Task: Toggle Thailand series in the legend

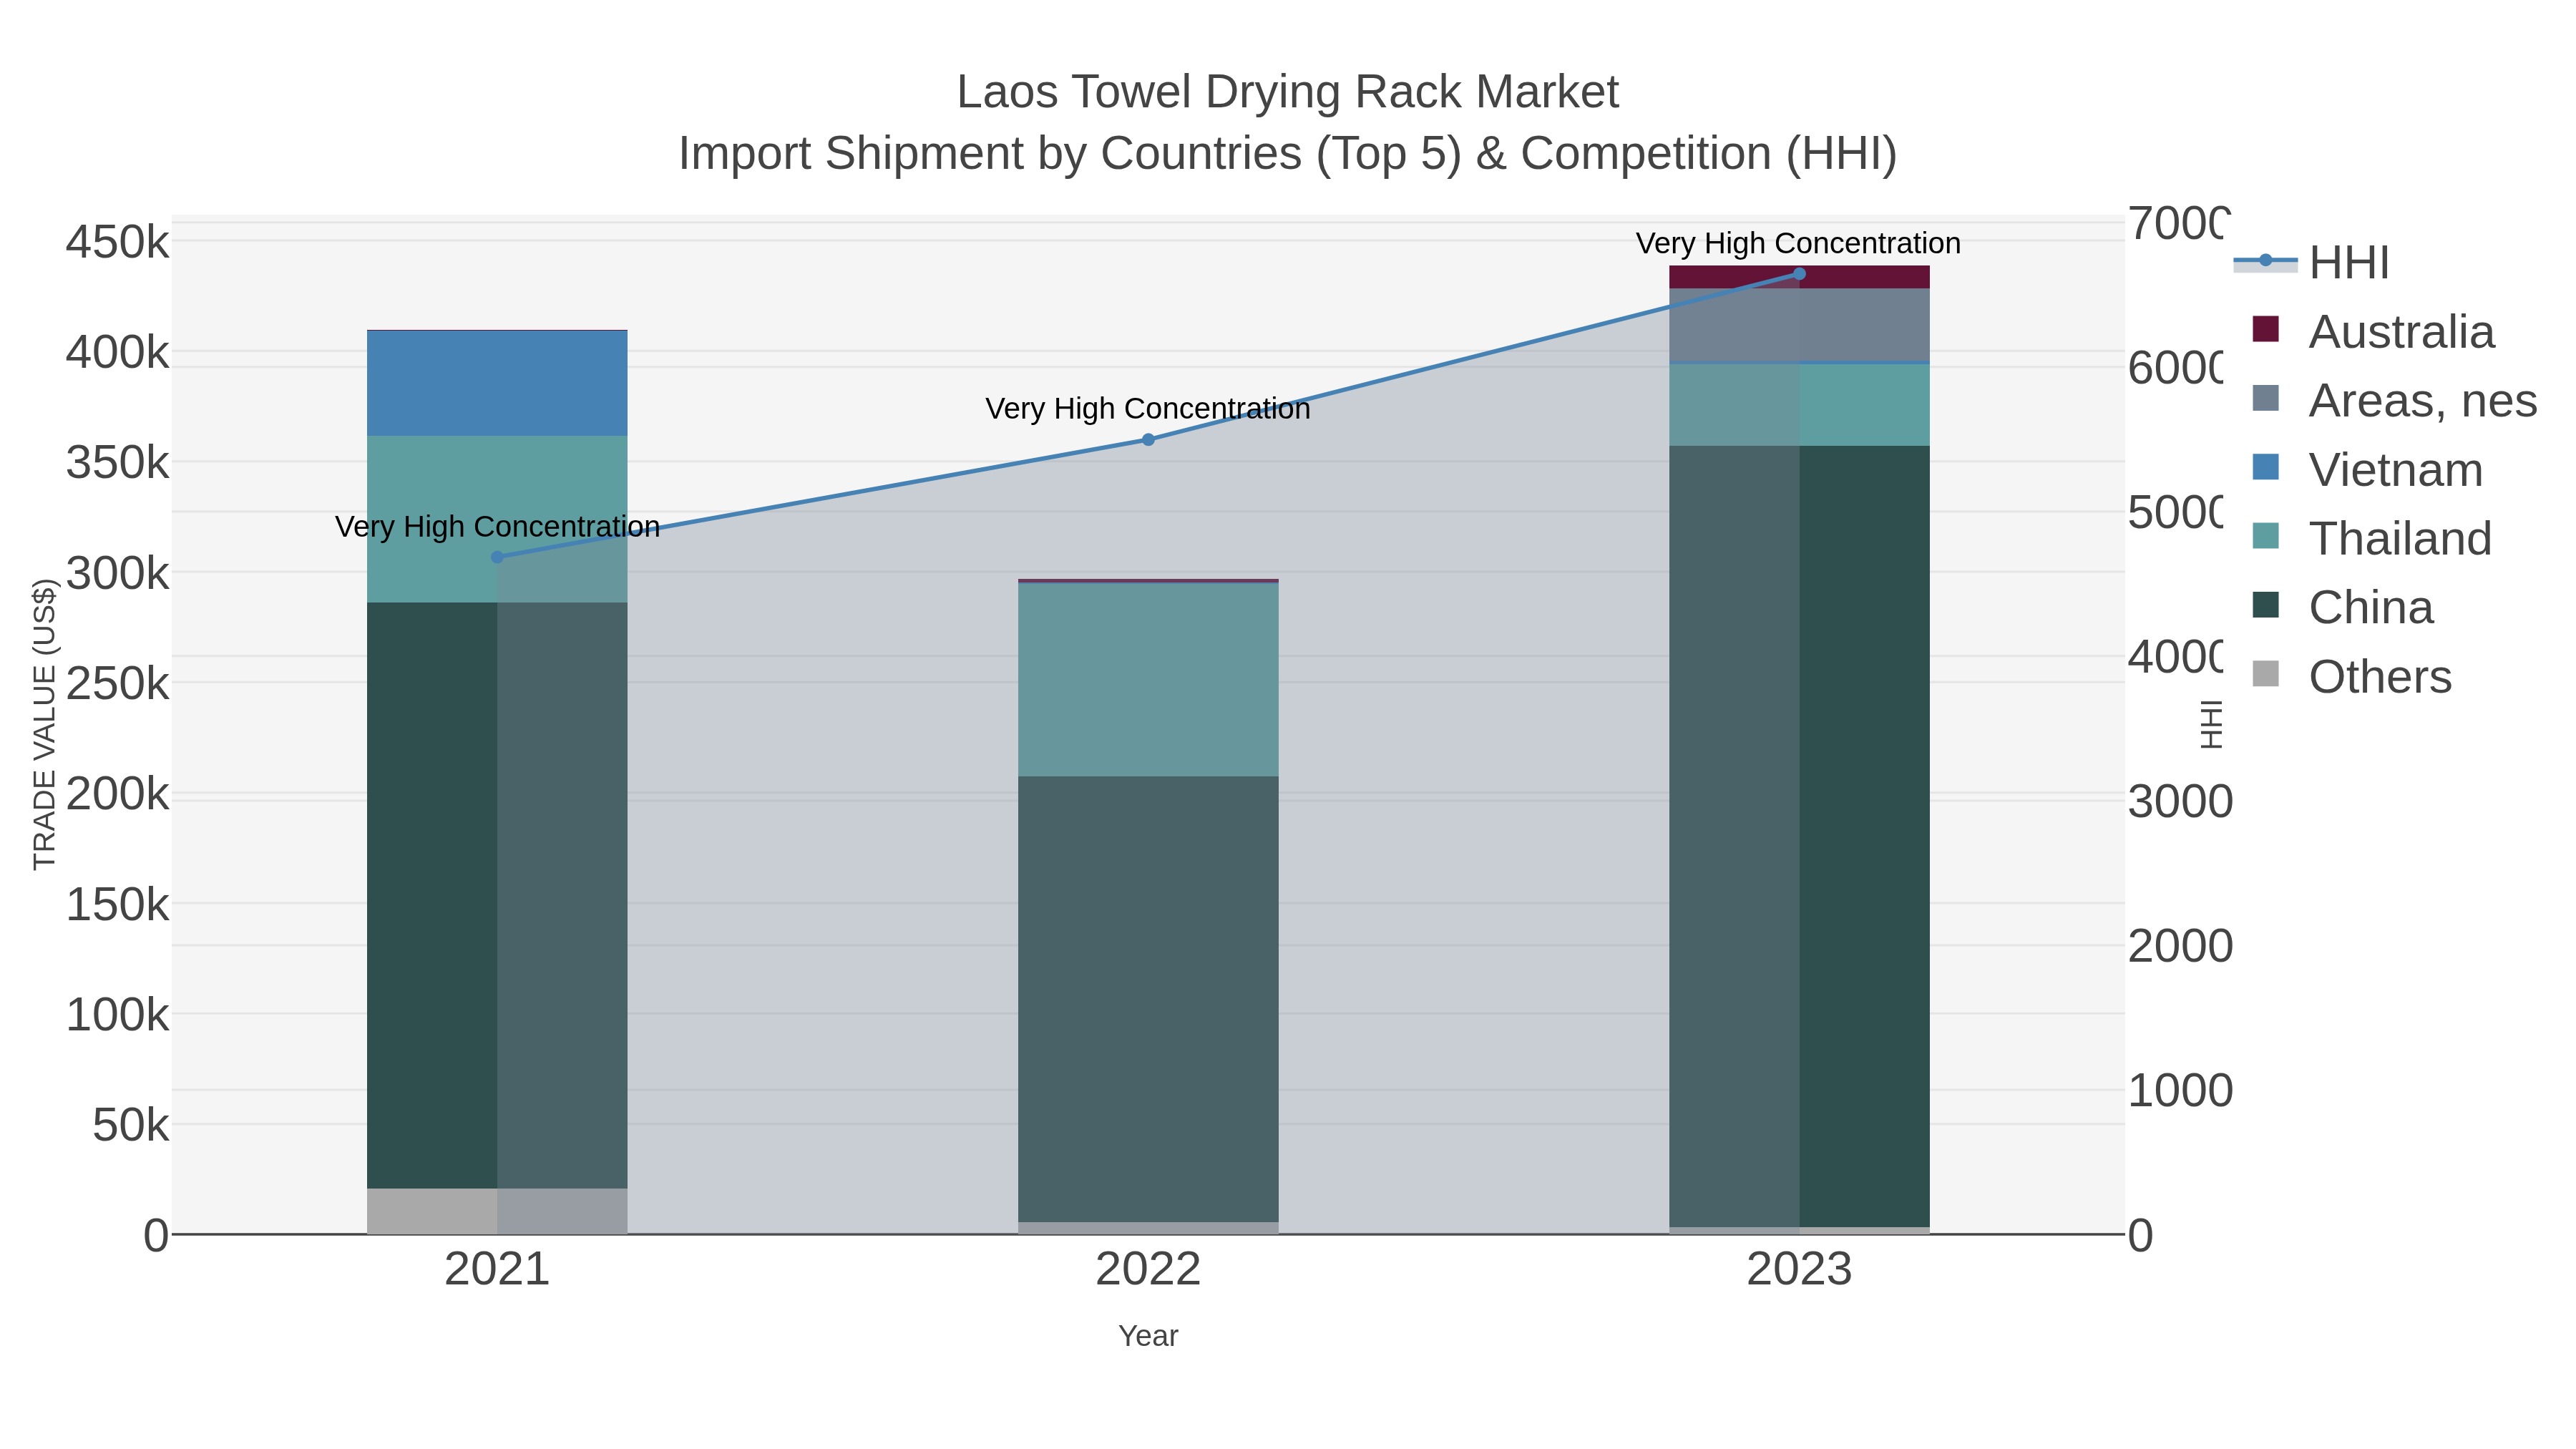Action: (x=2371, y=539)
